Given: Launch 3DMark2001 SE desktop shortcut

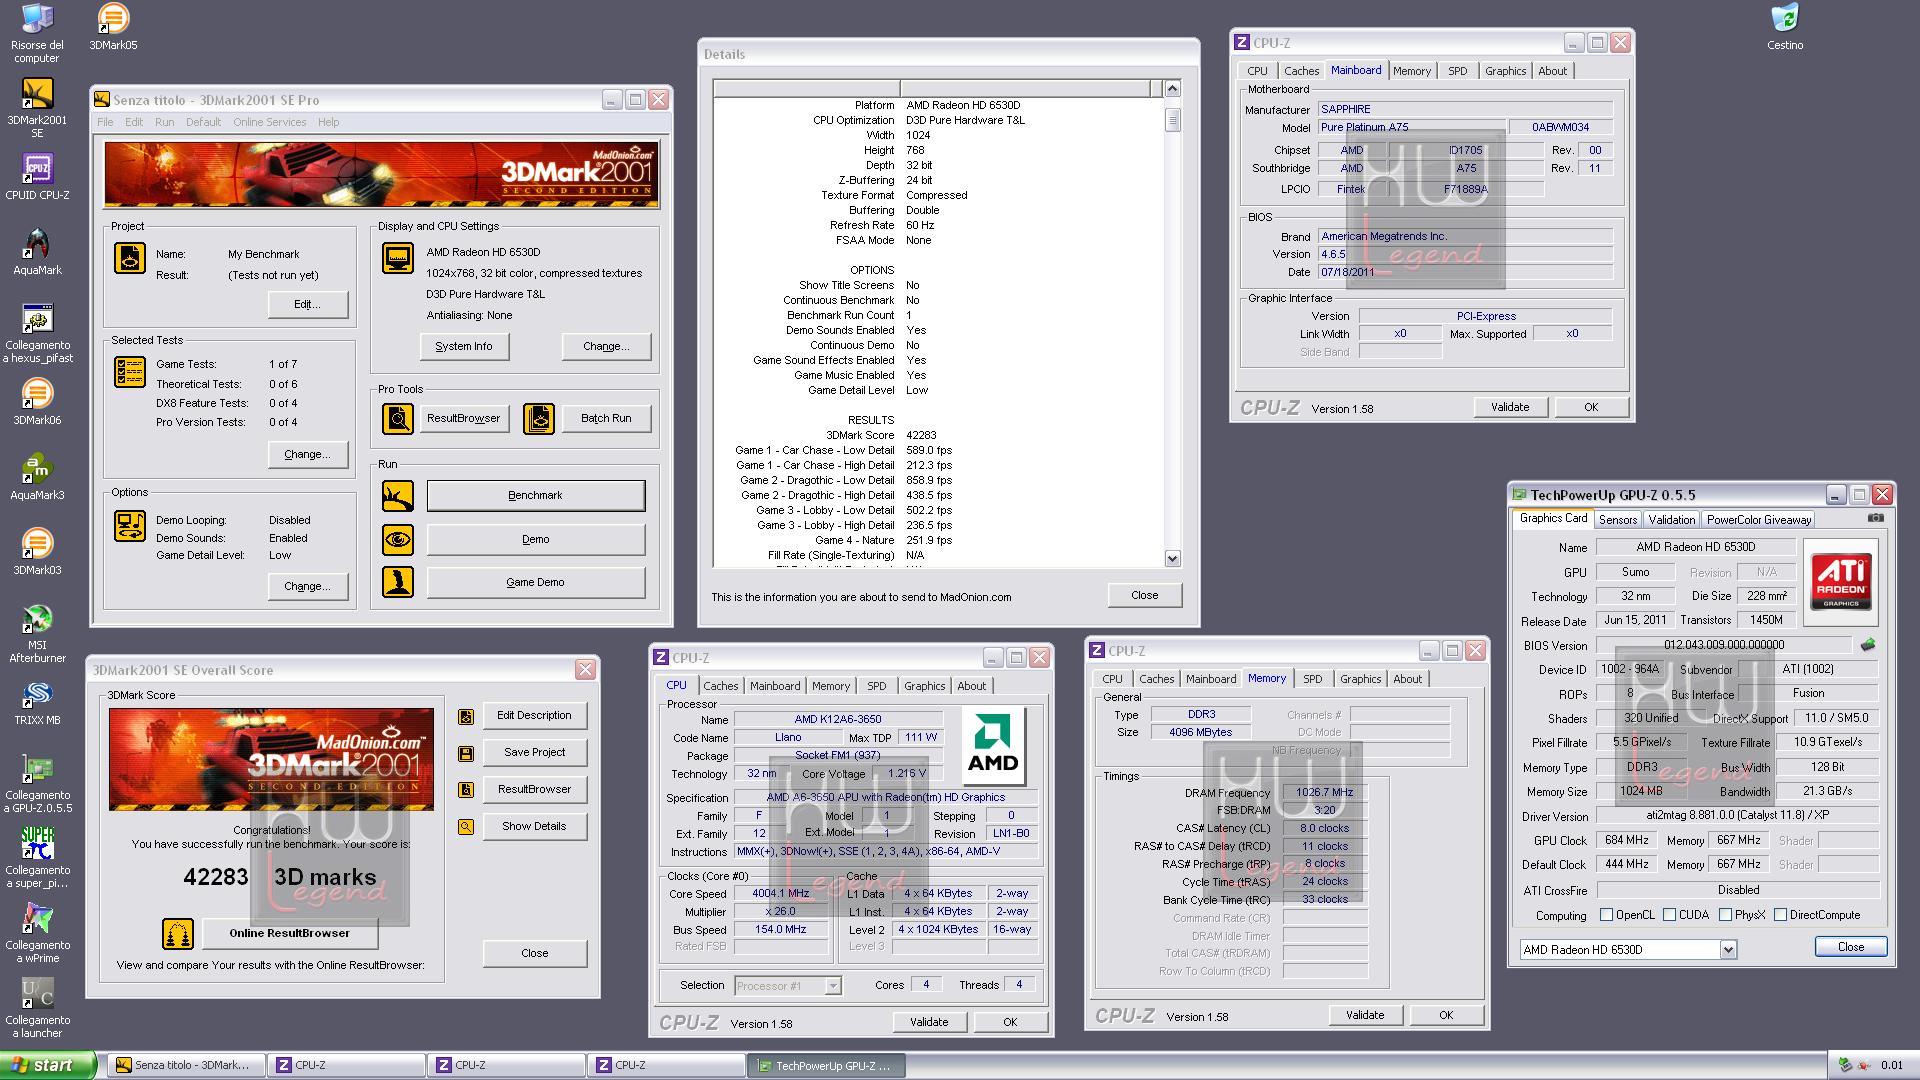Looking at the screenshot, I should [37, 108].
